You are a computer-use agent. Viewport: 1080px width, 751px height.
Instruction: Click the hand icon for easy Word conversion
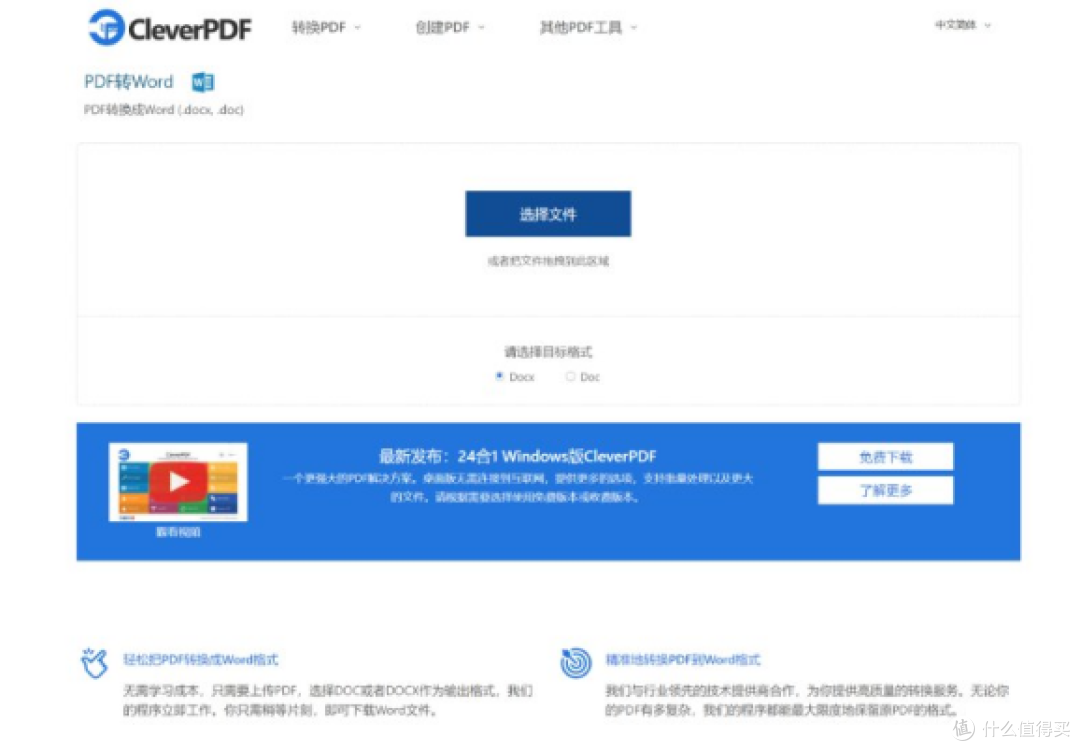click(94, 663)
